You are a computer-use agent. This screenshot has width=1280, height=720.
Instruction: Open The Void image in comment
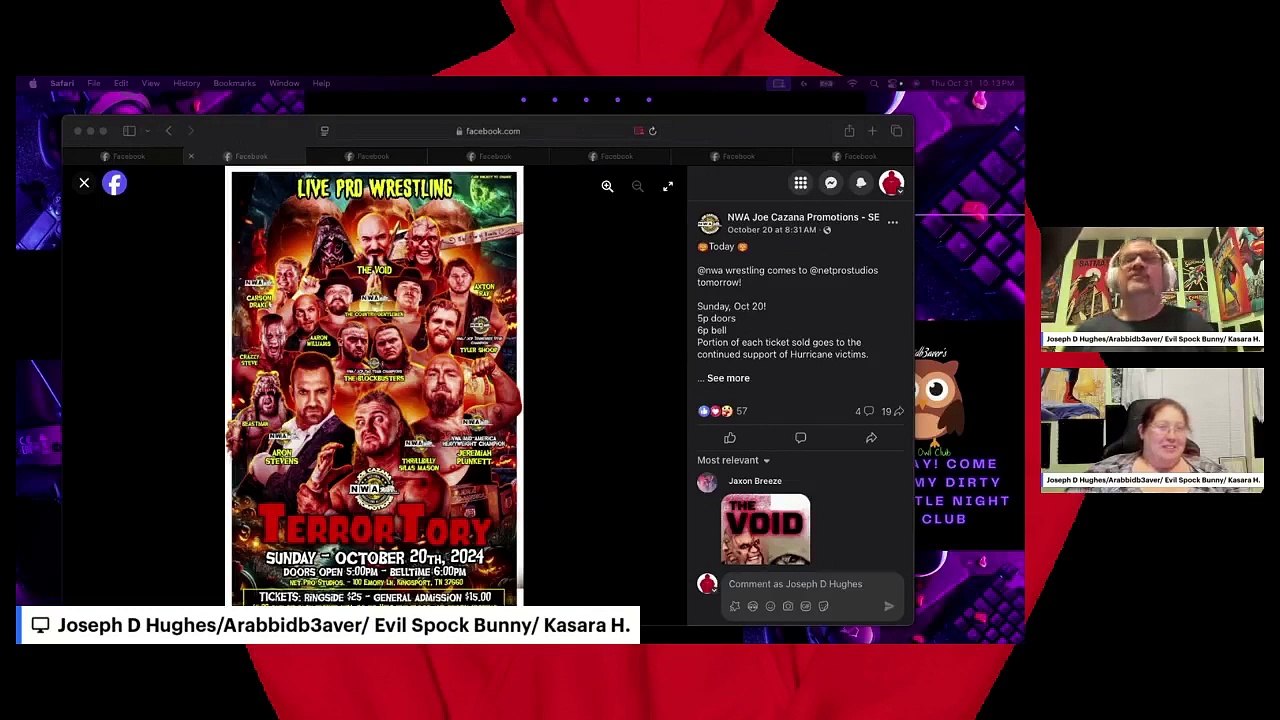pos(766,530)
